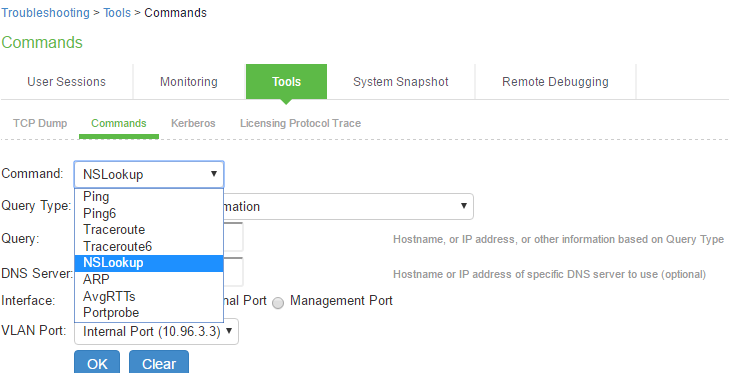Switch to the User Sessions tab

pyautogui.click(x=66, y=82)
